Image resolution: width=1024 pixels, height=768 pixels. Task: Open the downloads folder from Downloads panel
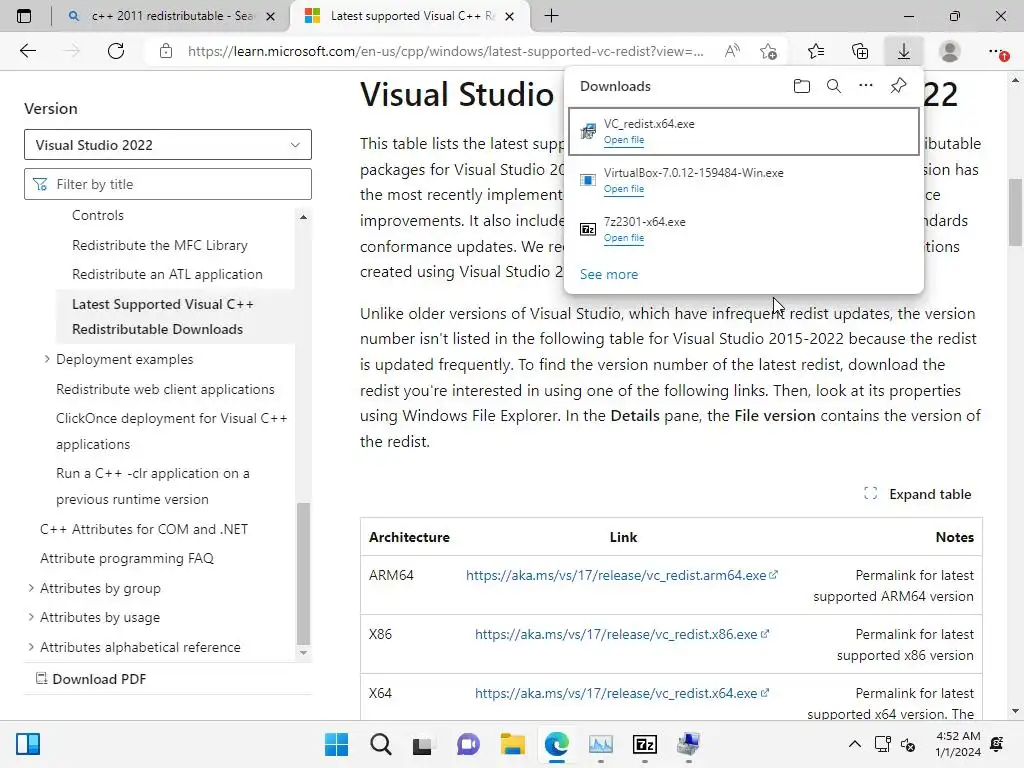pyautogui.click(x=802, y=86)
